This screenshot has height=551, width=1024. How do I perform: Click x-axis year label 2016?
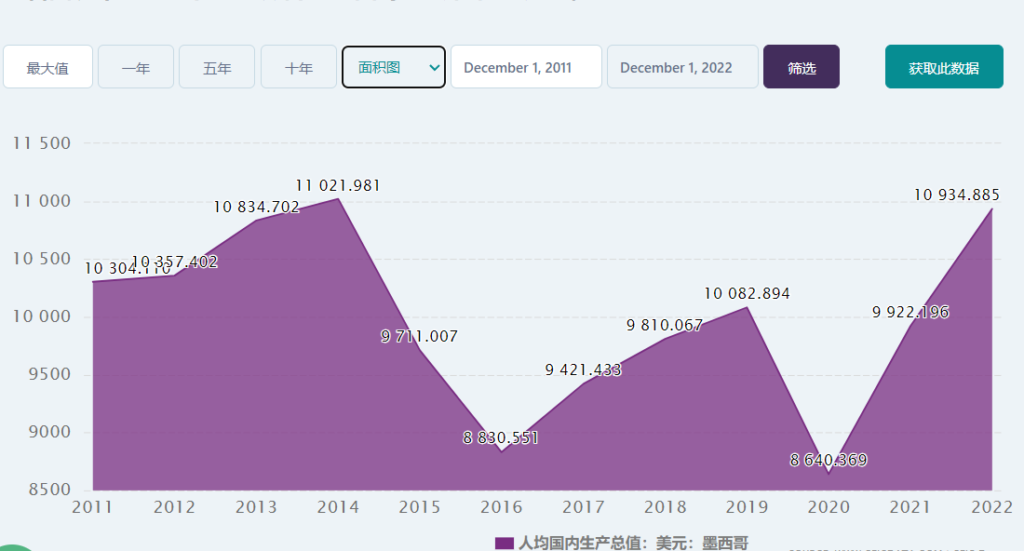coord(502,507)
